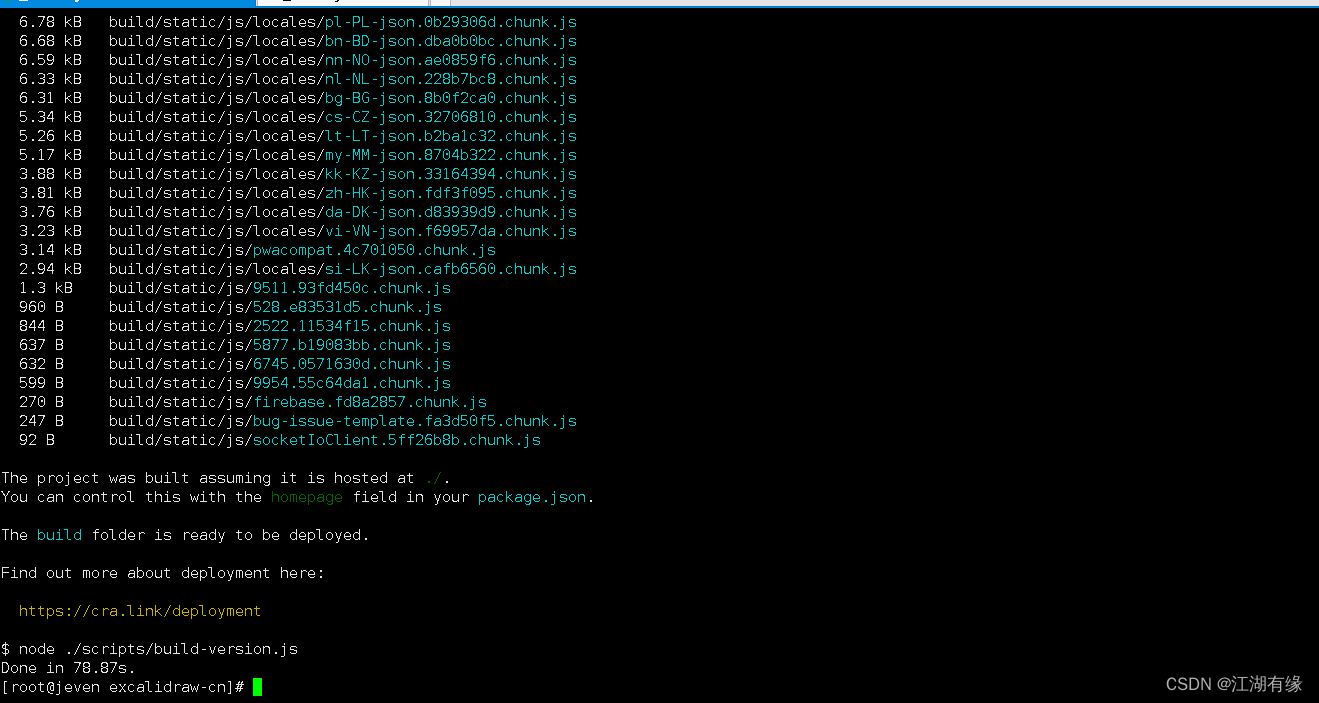Click the pl-PL-json.0b29306d.chunk.js file path
This screenshot has height=703, width=1319.
click(451, 22)
